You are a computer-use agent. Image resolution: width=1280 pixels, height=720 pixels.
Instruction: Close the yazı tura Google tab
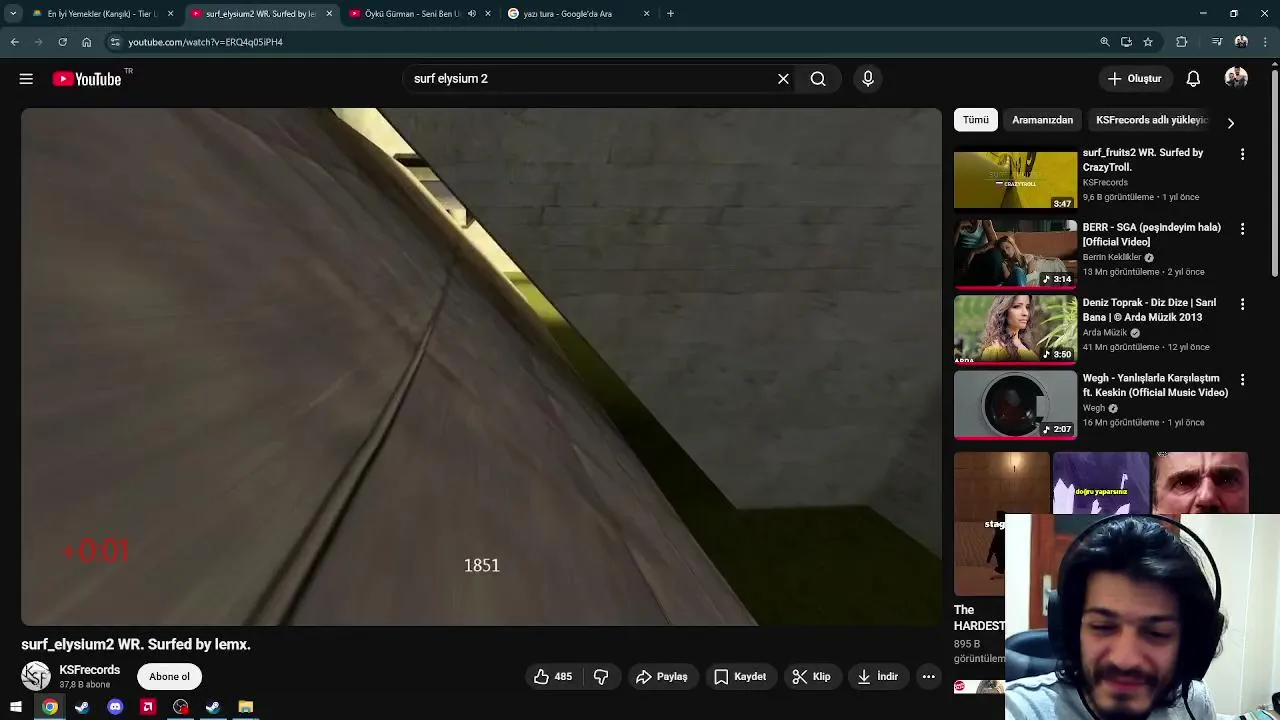pos(646,14)
